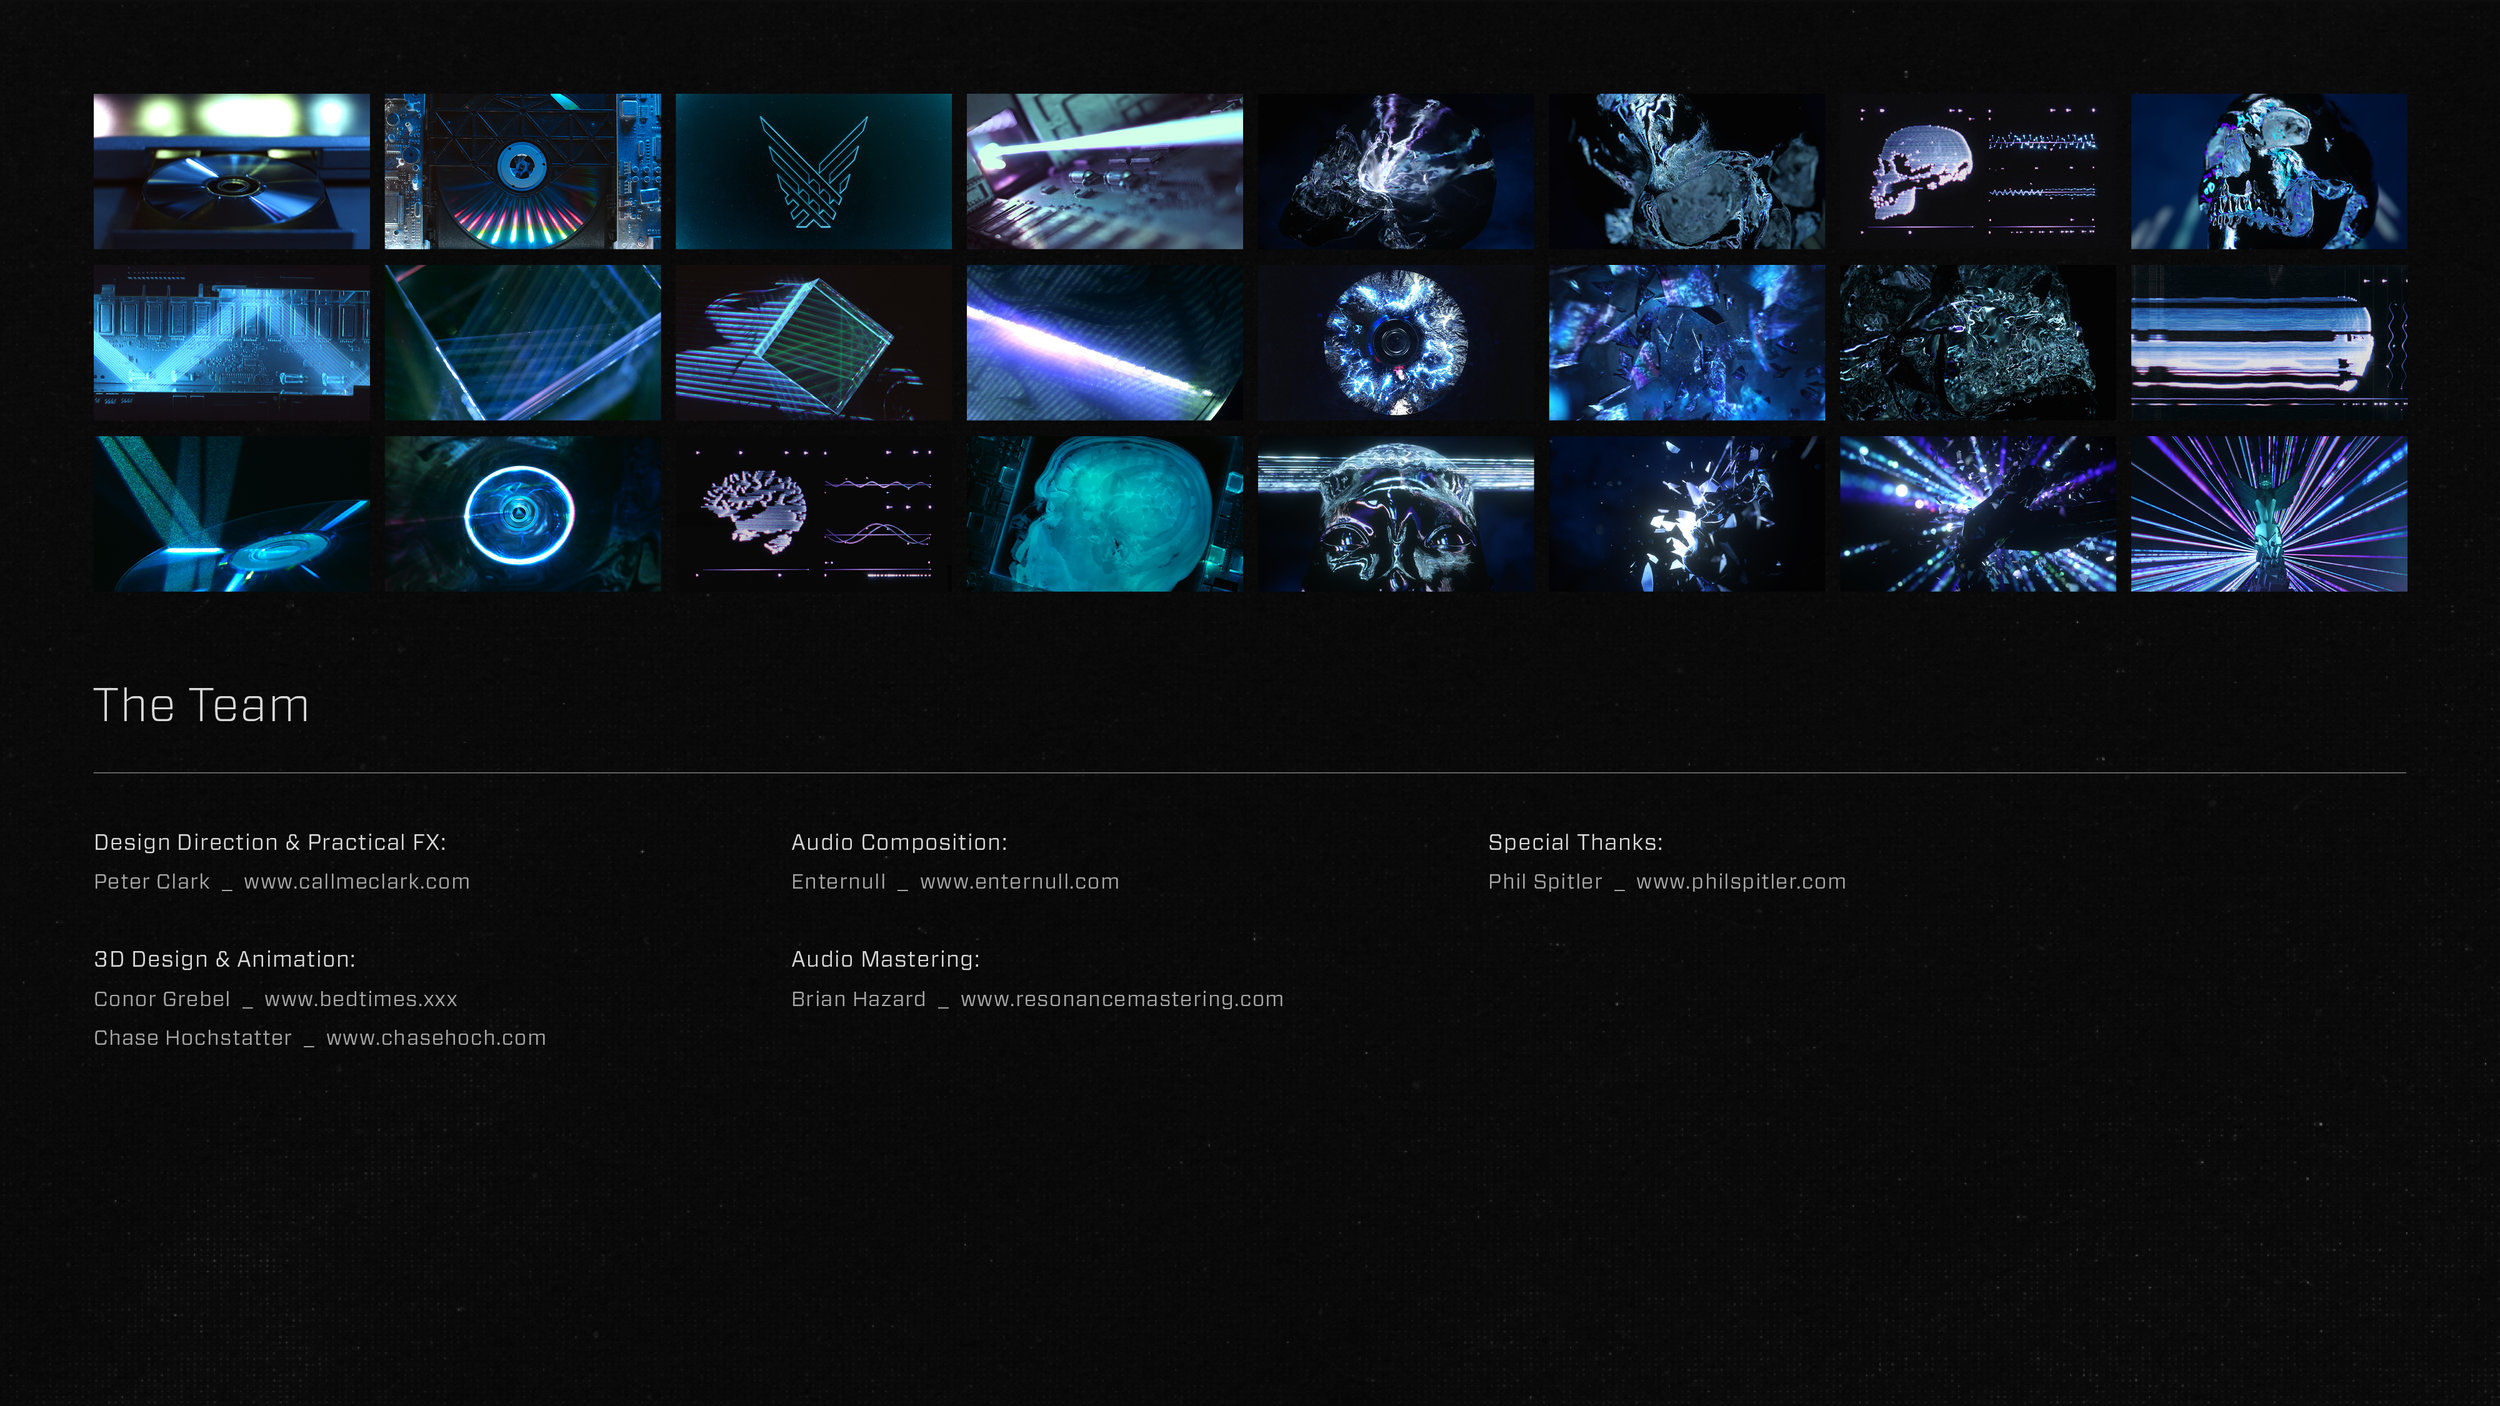Open the horizontal glitch bars thumbnail

pos(2268,342)
